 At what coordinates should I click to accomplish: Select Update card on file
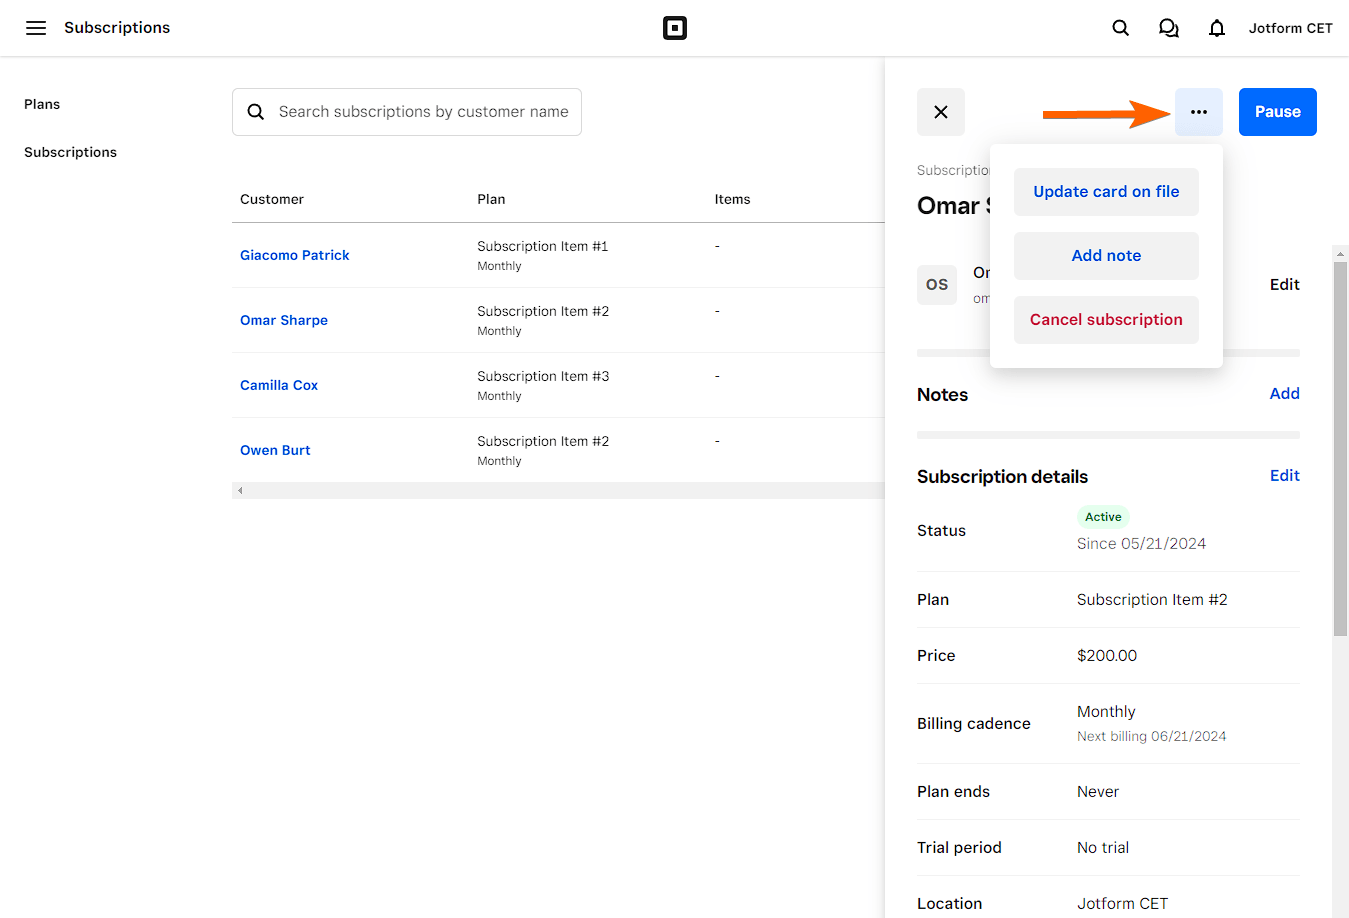click(x=1106, y=192)
